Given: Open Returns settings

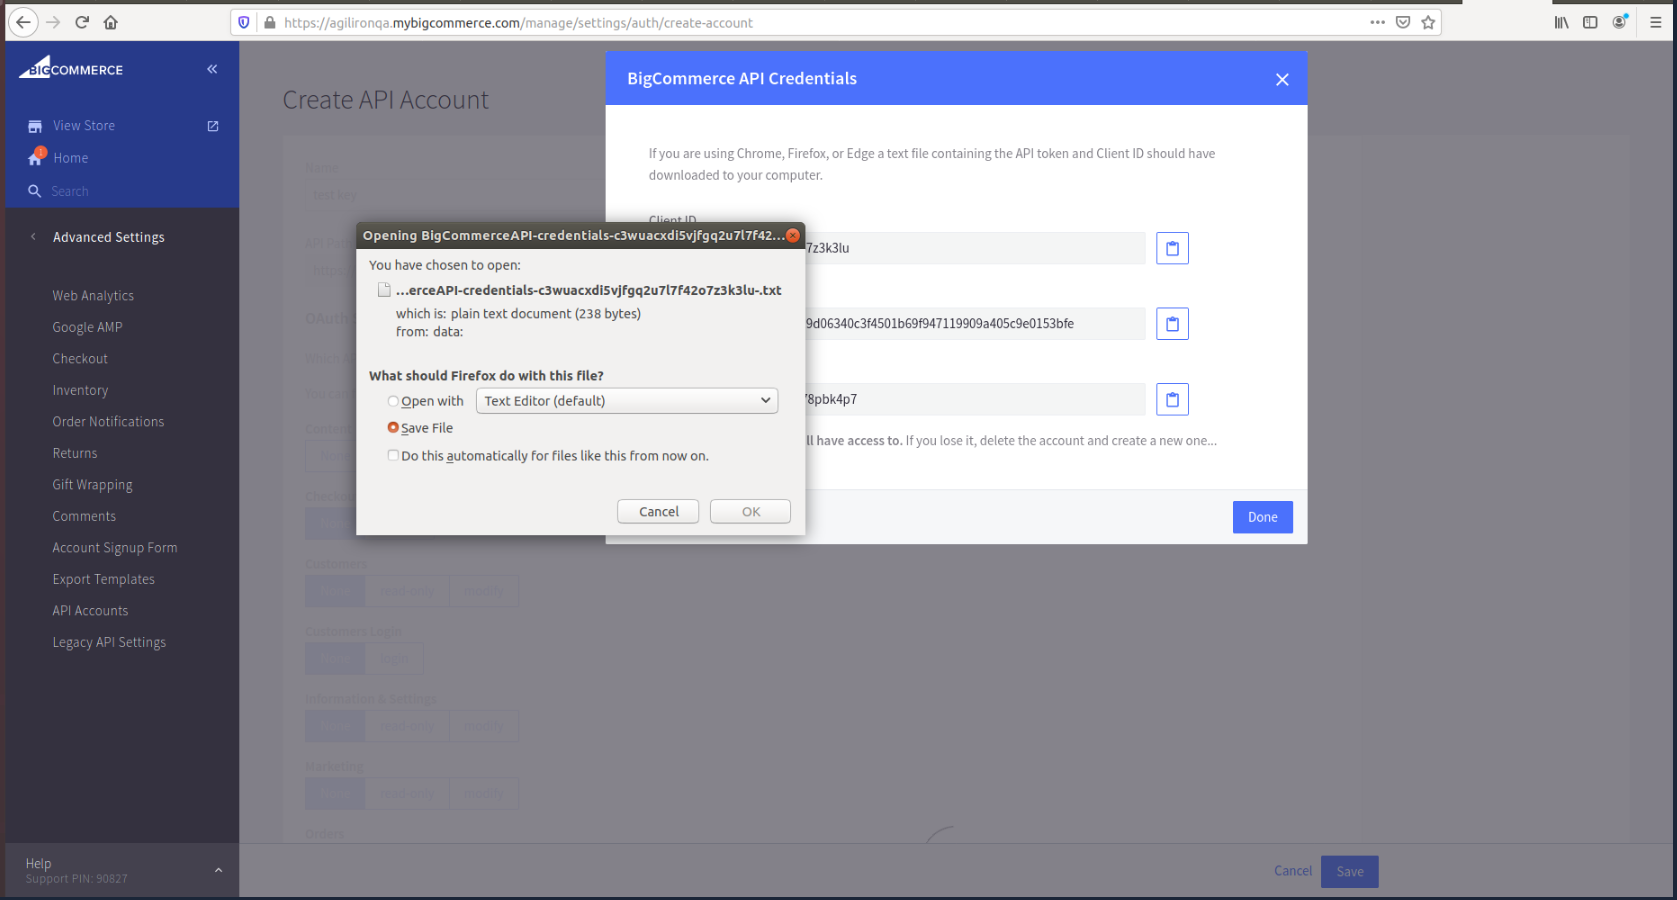Looking at the screenshot, I should [75, 453].
